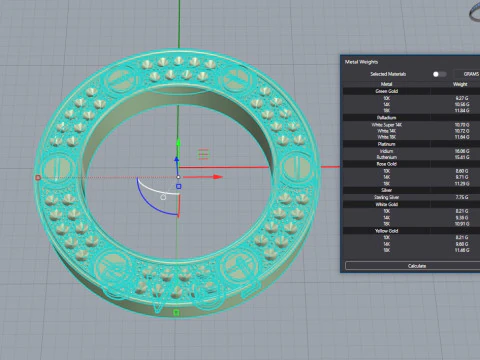The image size is (480, 360).
Task: Click 14K under Green Gold
Action: (x=386, y=104)
